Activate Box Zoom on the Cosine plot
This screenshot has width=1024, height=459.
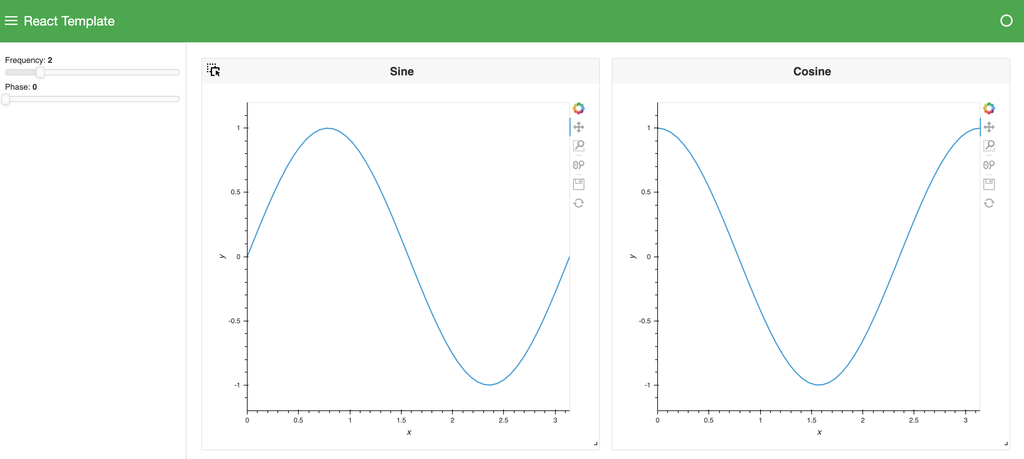989,146
